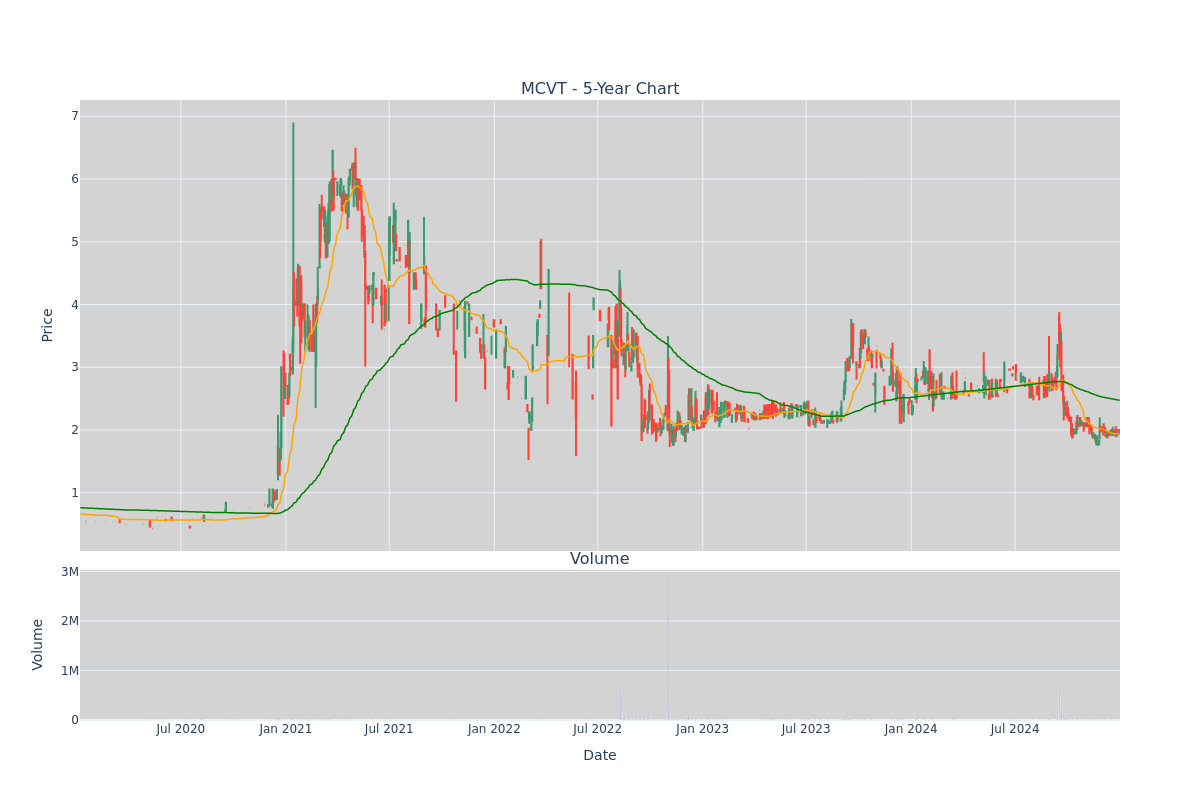The height and width of the screenshot is (800, 1200).
Task: Click the chart title MCVT - 5-Year Chart
Action: [600, 89]
